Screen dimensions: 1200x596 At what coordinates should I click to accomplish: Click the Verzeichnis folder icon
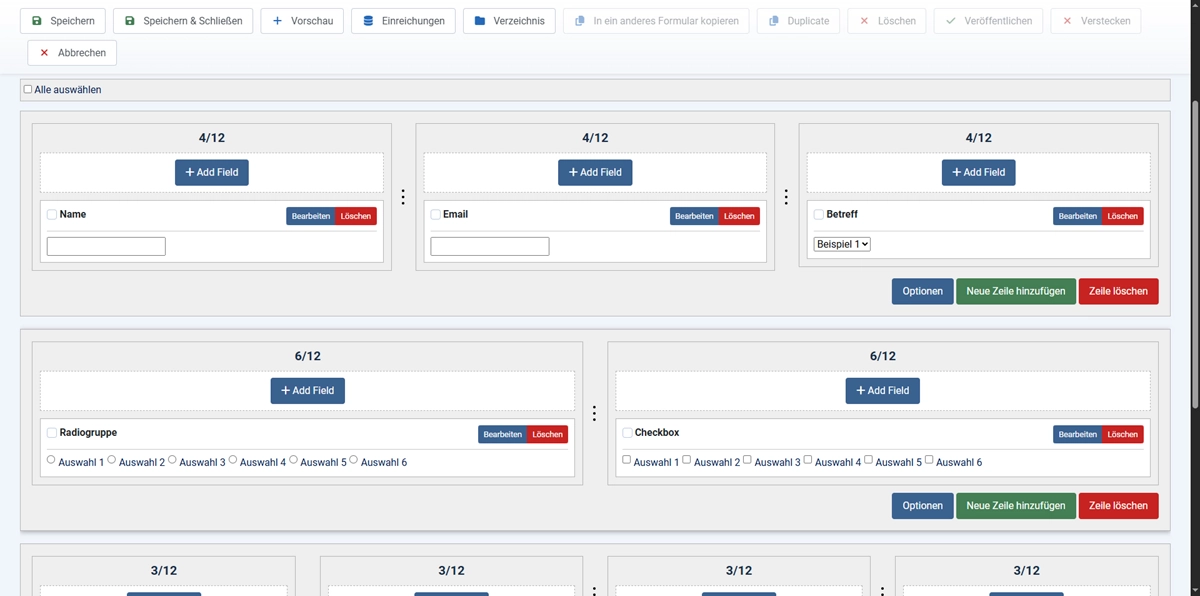click(482, 20)
